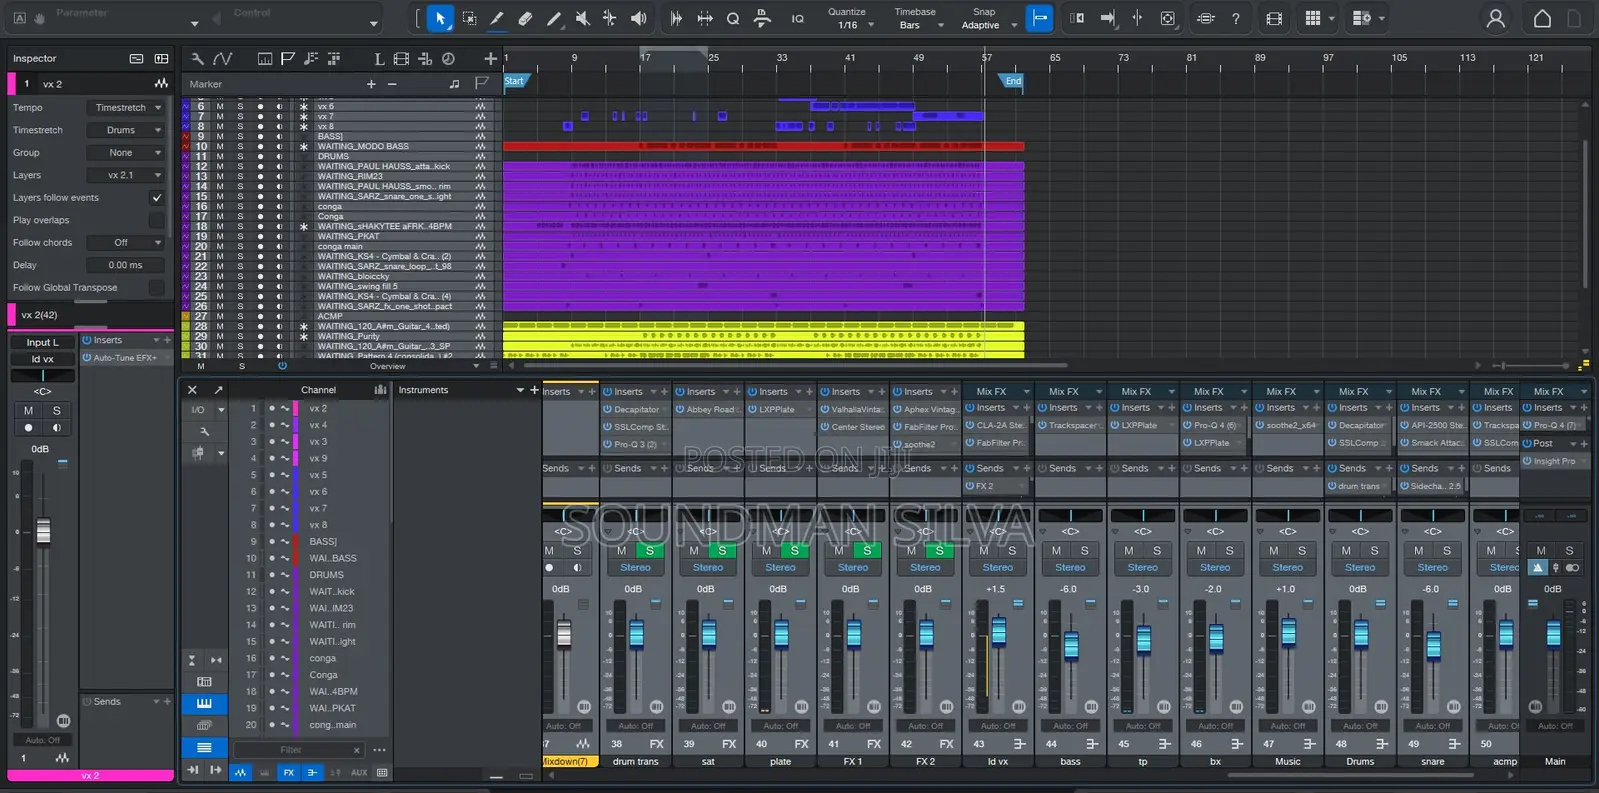Open the video player icon
This screenshot has height=793, width=1599.
pos(1274,18)
